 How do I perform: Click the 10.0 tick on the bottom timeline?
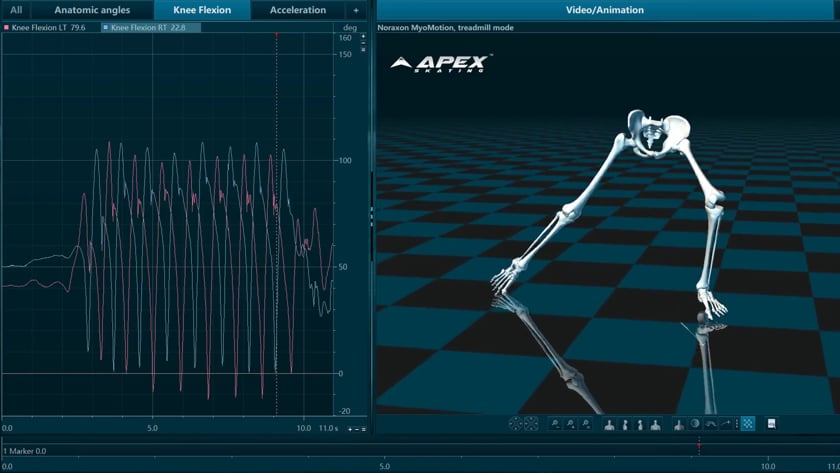(x=768, y=466)
